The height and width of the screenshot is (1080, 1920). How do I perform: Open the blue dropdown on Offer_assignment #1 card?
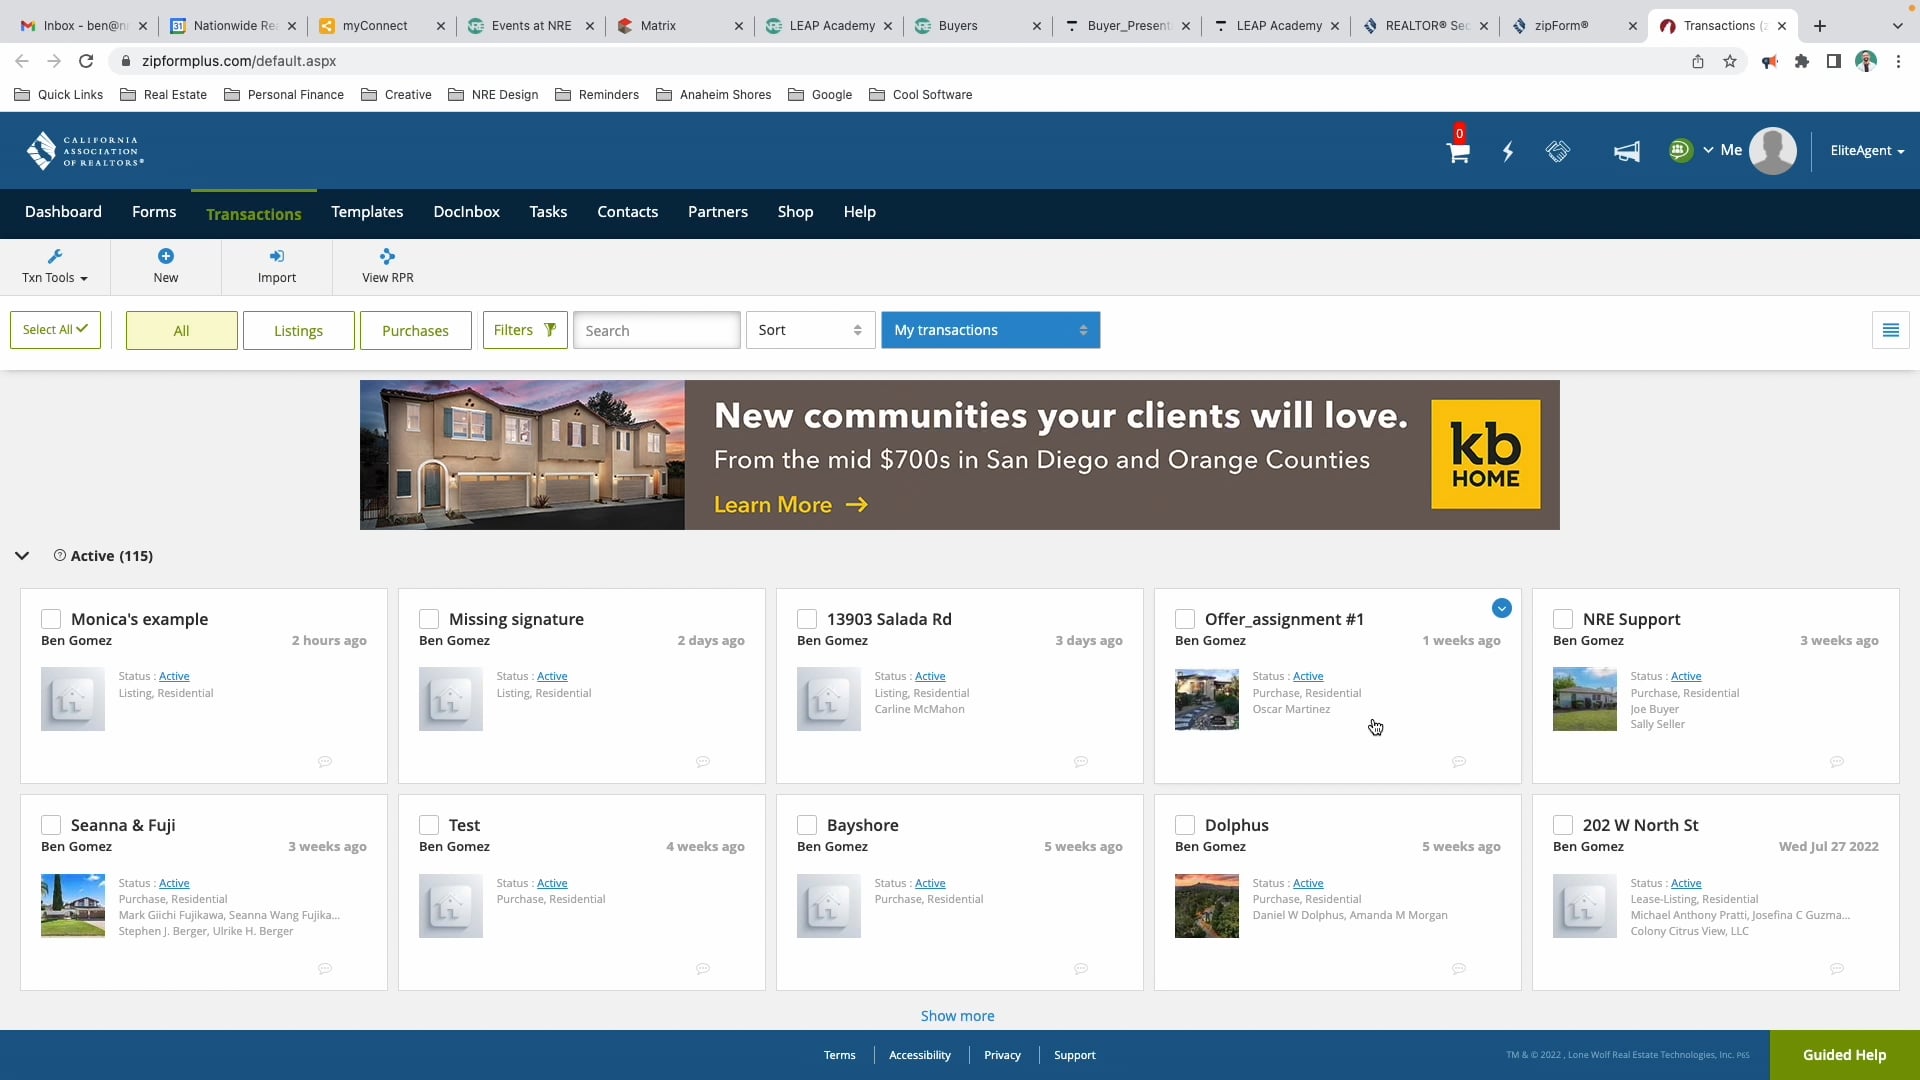[x=1502, y=608]
